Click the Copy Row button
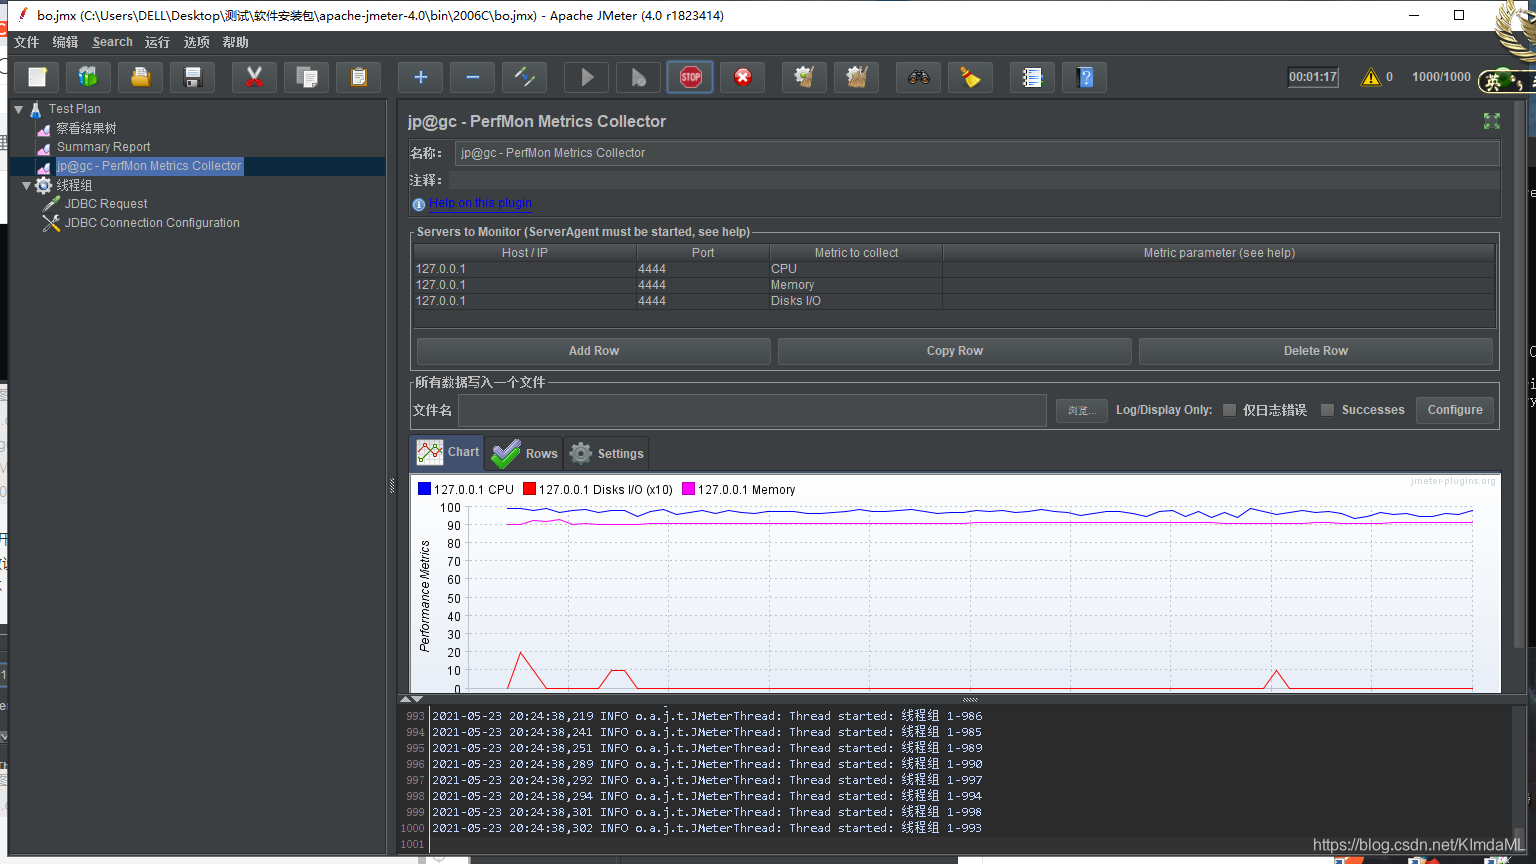The width and height of the screenshot is (1536, 864). coord(954,351)
